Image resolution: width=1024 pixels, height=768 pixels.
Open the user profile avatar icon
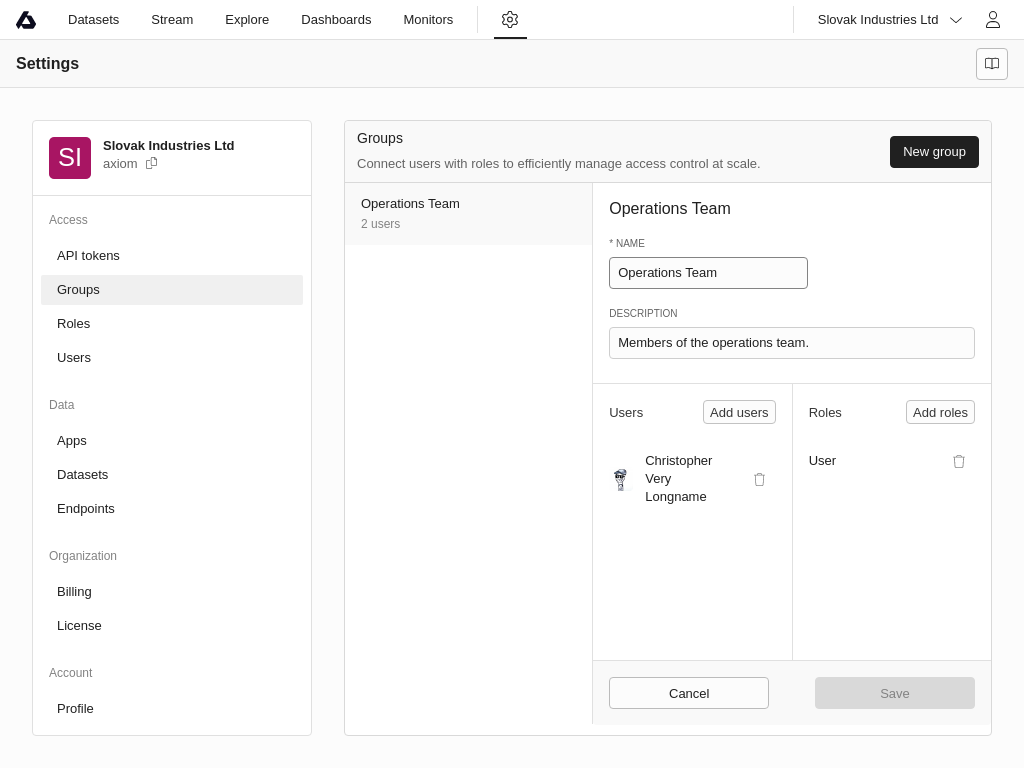point(992,20)
